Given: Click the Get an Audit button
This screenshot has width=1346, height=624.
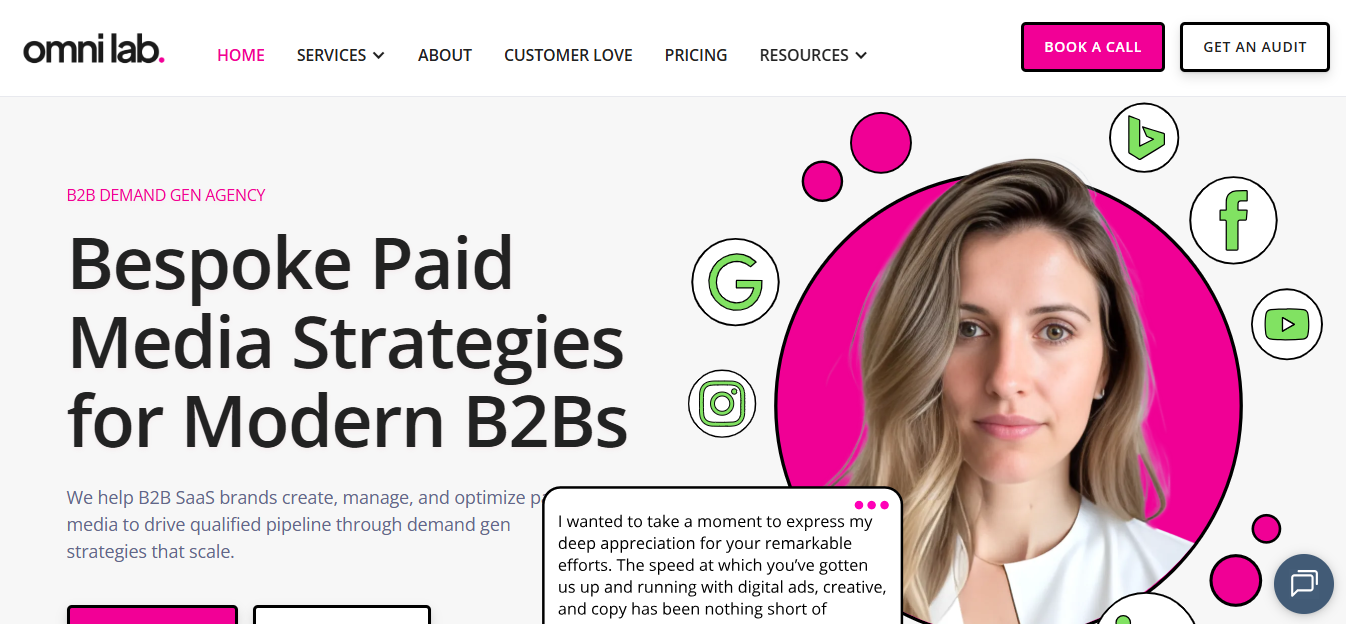Looking at the screenshot, I should [x=1255, y=47].
